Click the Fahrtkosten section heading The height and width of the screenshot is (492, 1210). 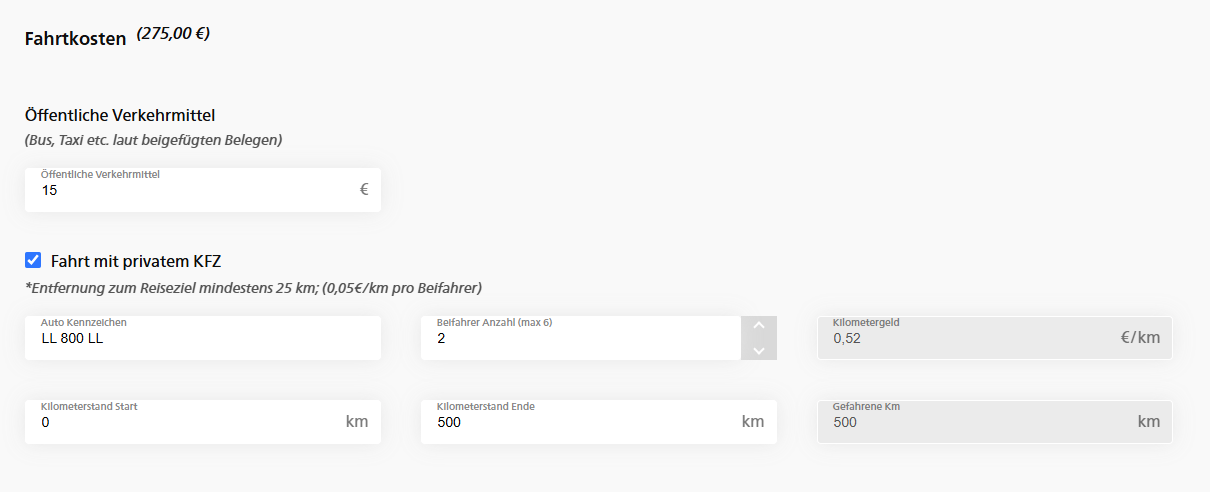(x=76, y=39)
